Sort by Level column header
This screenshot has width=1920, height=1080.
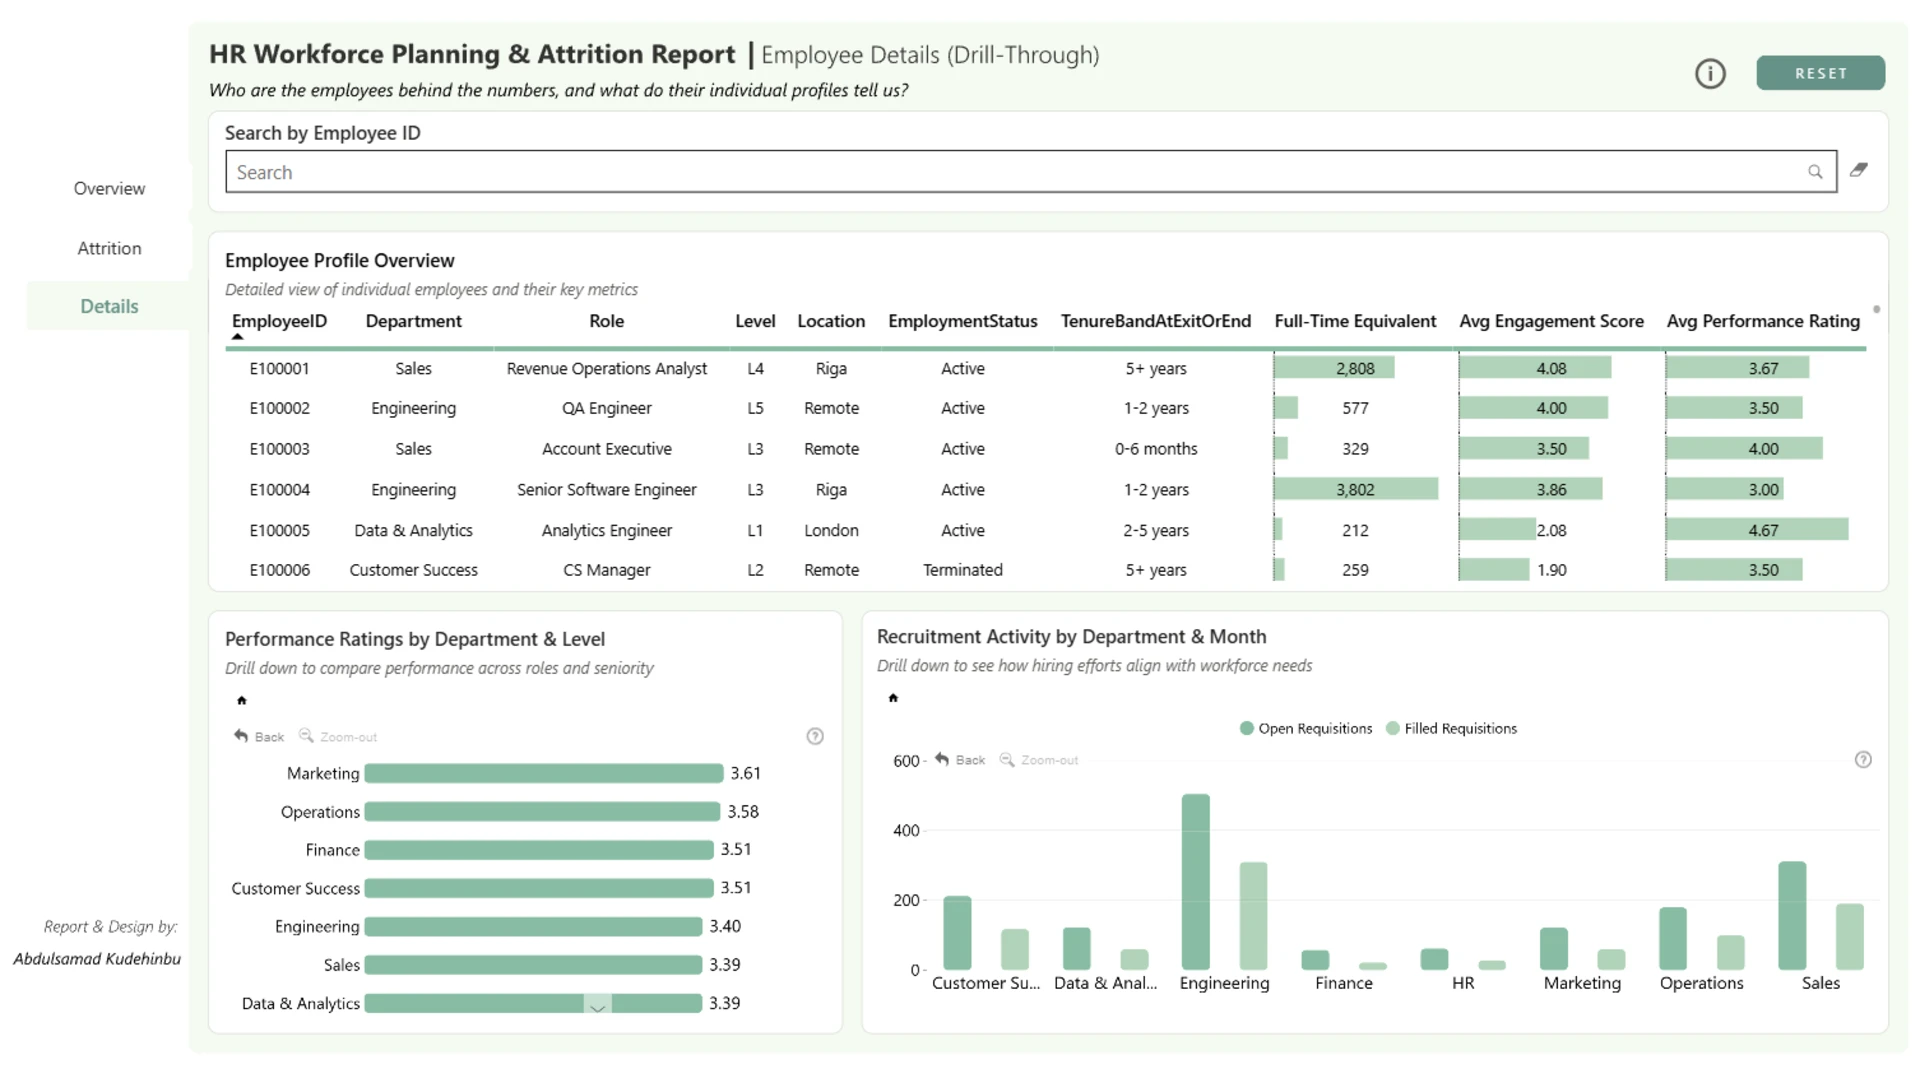tap(755, 321)
